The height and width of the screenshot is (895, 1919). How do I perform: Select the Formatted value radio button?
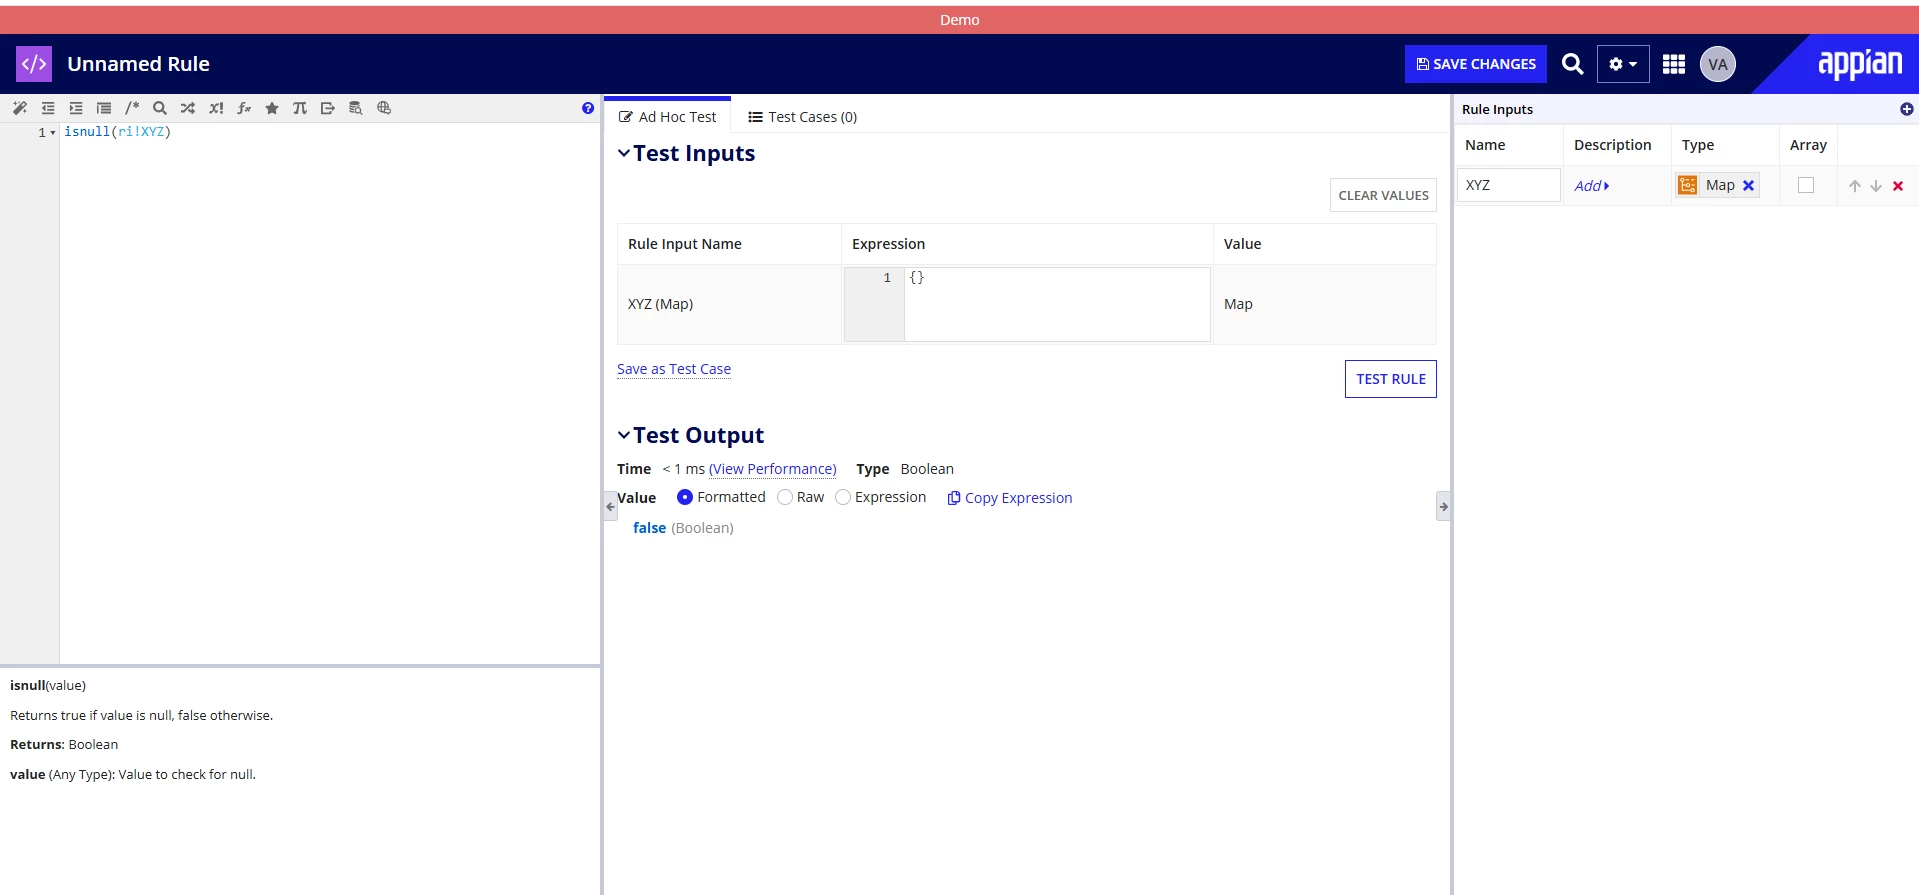[685, 497]
